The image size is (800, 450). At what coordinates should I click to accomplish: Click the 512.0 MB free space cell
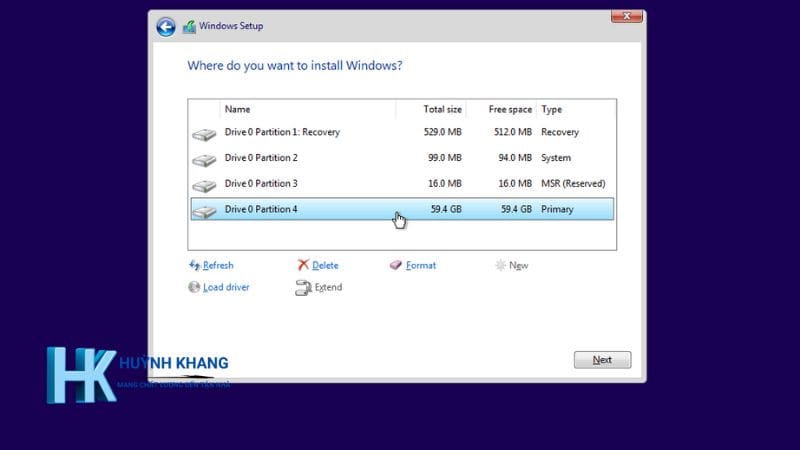click(513, 132)
